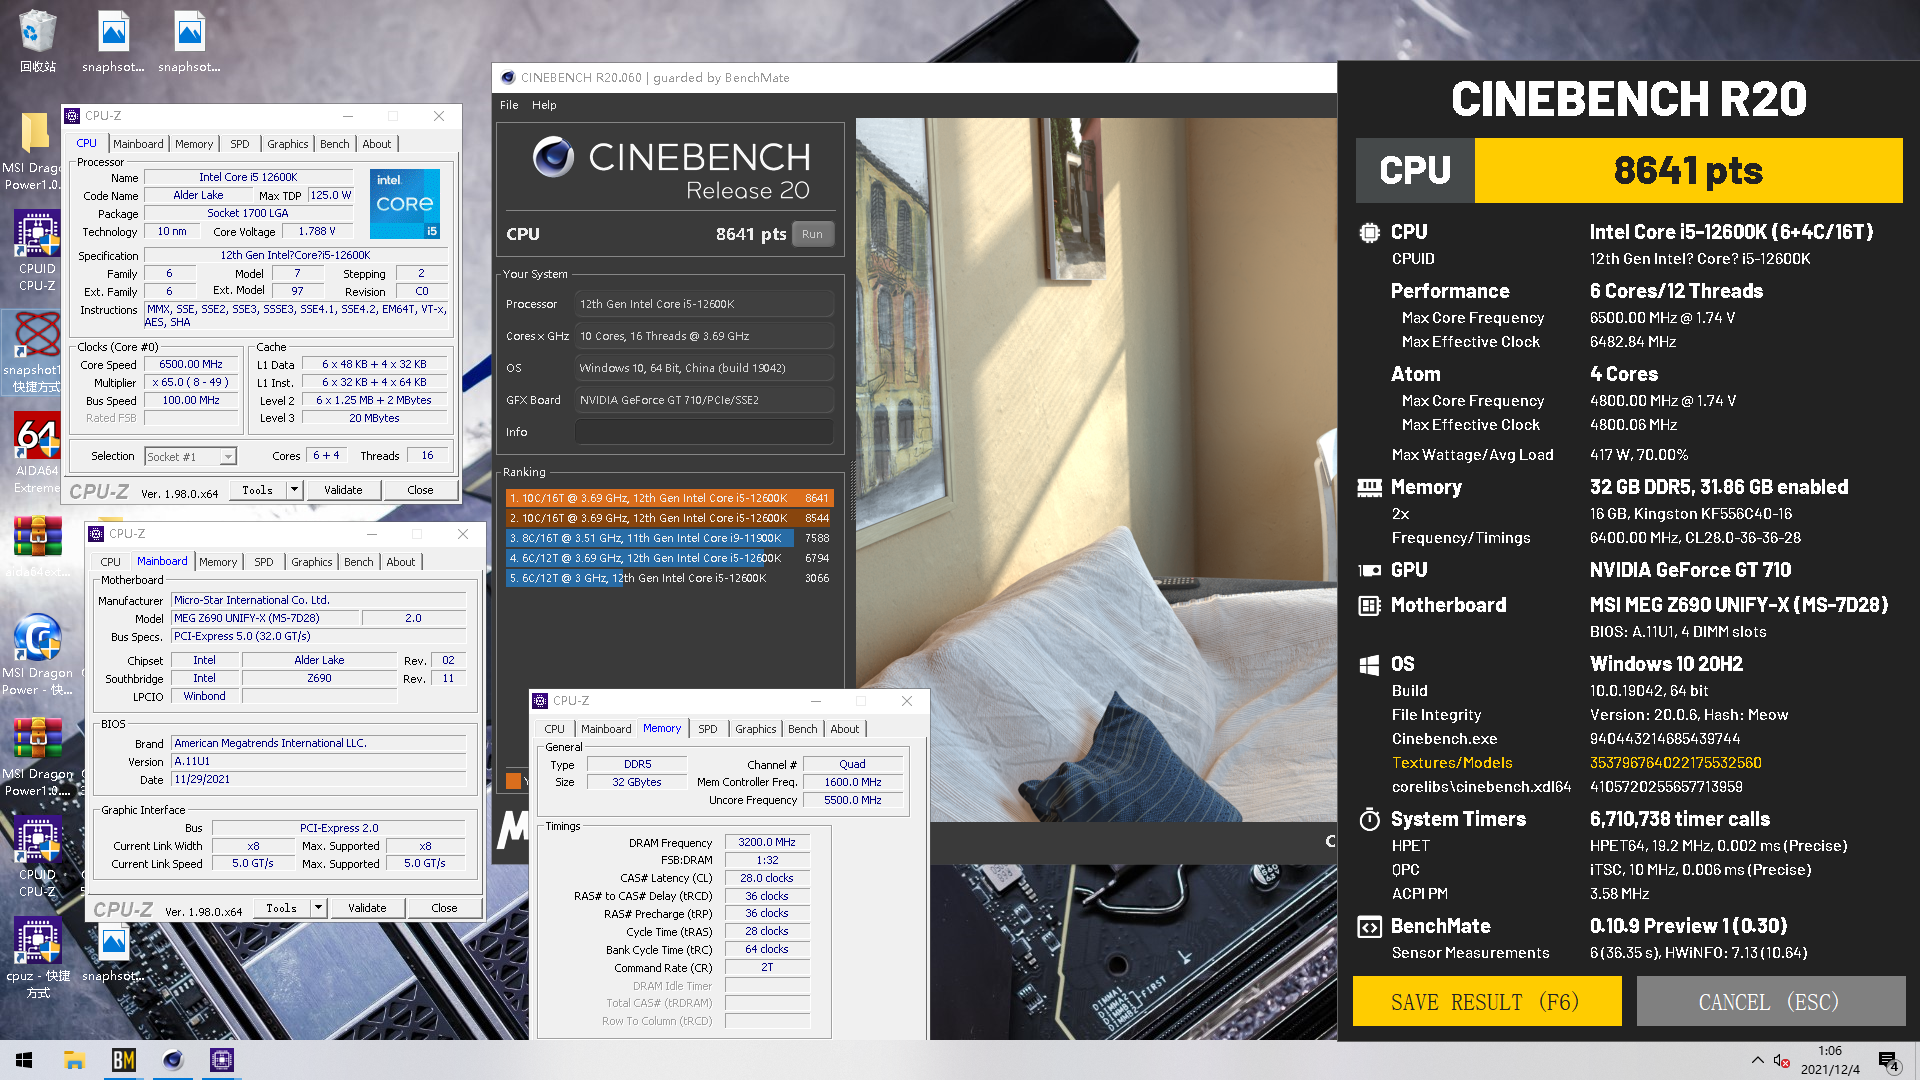This screenshot has height=1080, width=1920.
Task: Open first snaphsot image file on desktop
Action: click(x=113, y=42)
